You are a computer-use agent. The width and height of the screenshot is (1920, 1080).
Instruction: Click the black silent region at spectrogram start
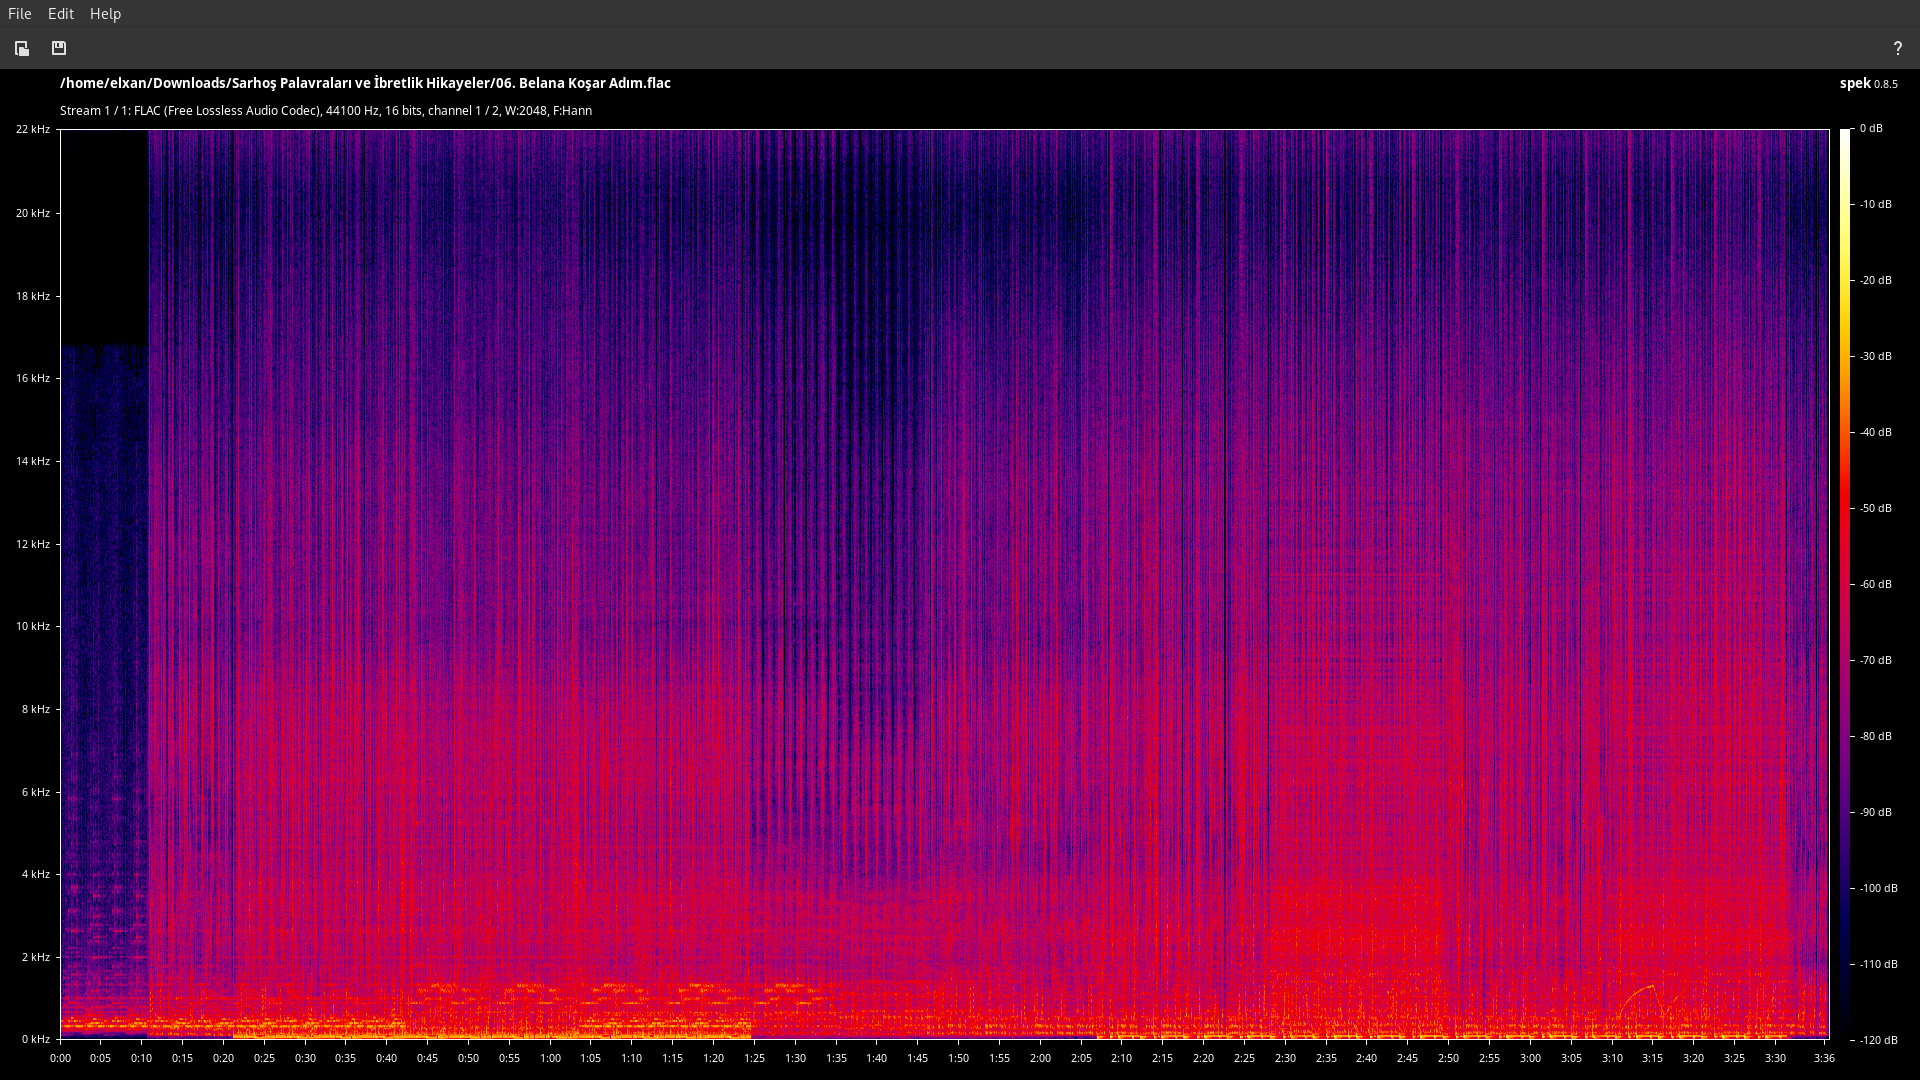point(104,236)
